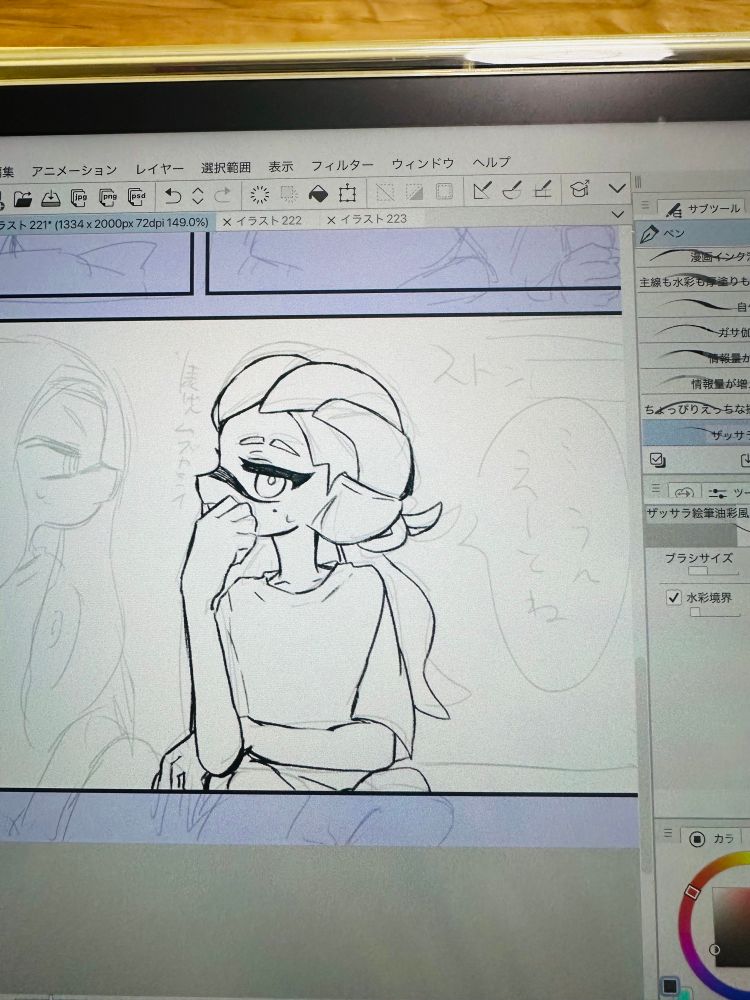Click the sub tool panel hamburger menu
The image size is (750, 1000).
645,205
